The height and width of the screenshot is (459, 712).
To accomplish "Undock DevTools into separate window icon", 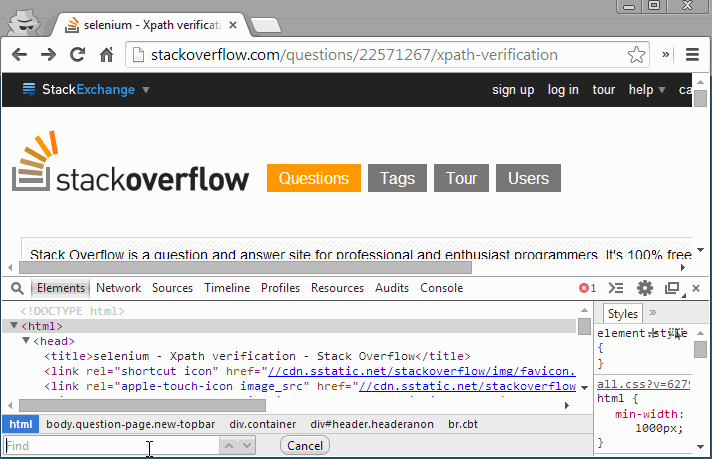I will 672,288.
